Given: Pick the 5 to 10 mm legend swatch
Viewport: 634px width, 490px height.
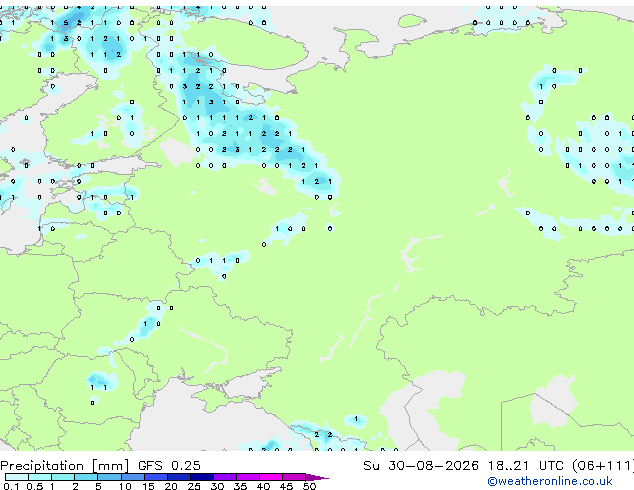Looking at the screenshot, I should point(110,477).
